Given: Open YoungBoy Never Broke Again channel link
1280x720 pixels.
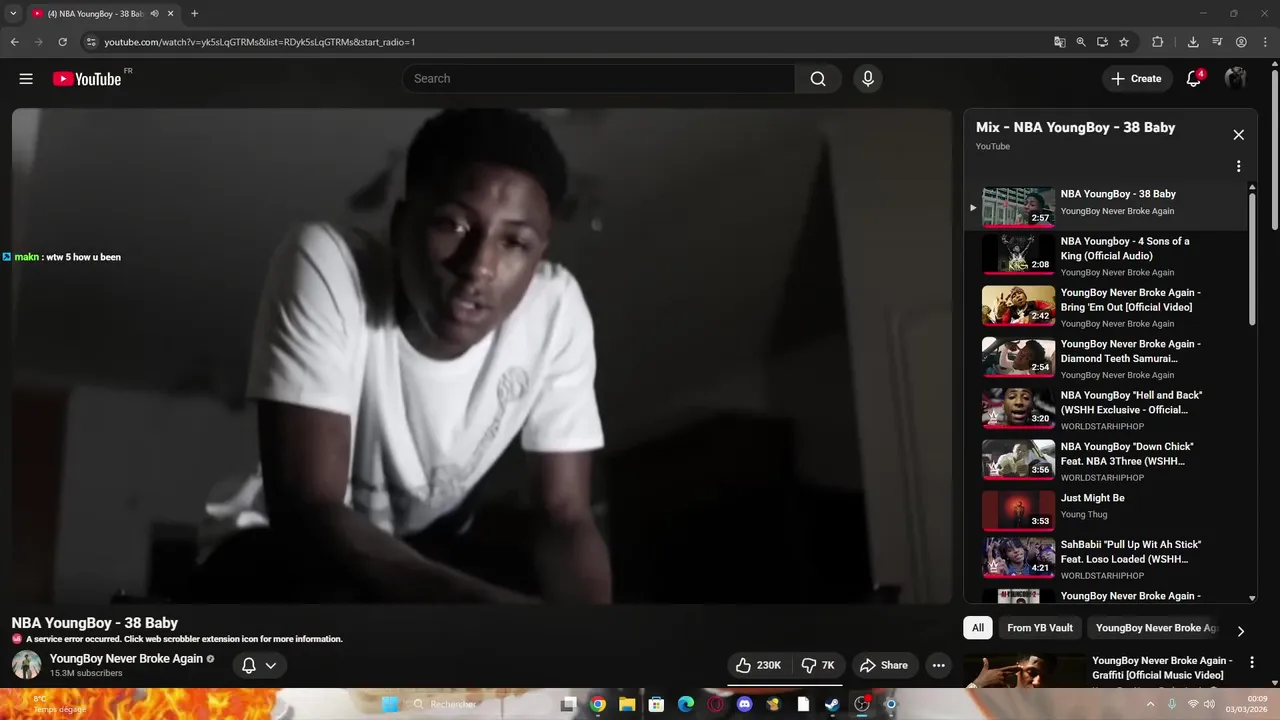Looking at the screenshot, I should (x=126, y=659).
